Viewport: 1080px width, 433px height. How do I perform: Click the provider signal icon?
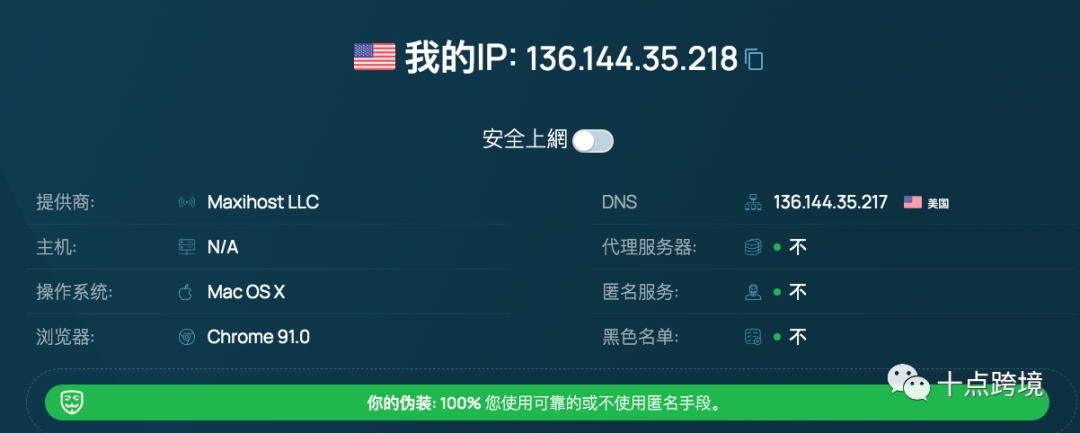coord(186,203)
